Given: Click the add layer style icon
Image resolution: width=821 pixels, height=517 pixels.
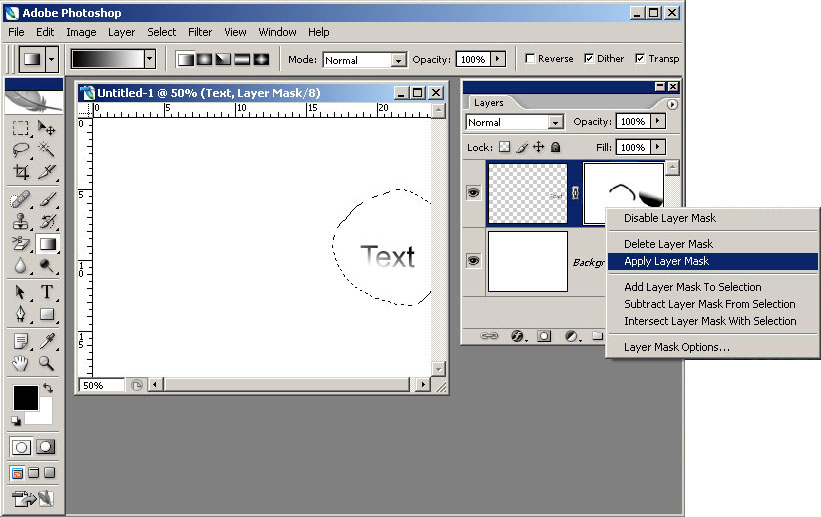Looking at the screenshot, I should (x=517, y=336).
